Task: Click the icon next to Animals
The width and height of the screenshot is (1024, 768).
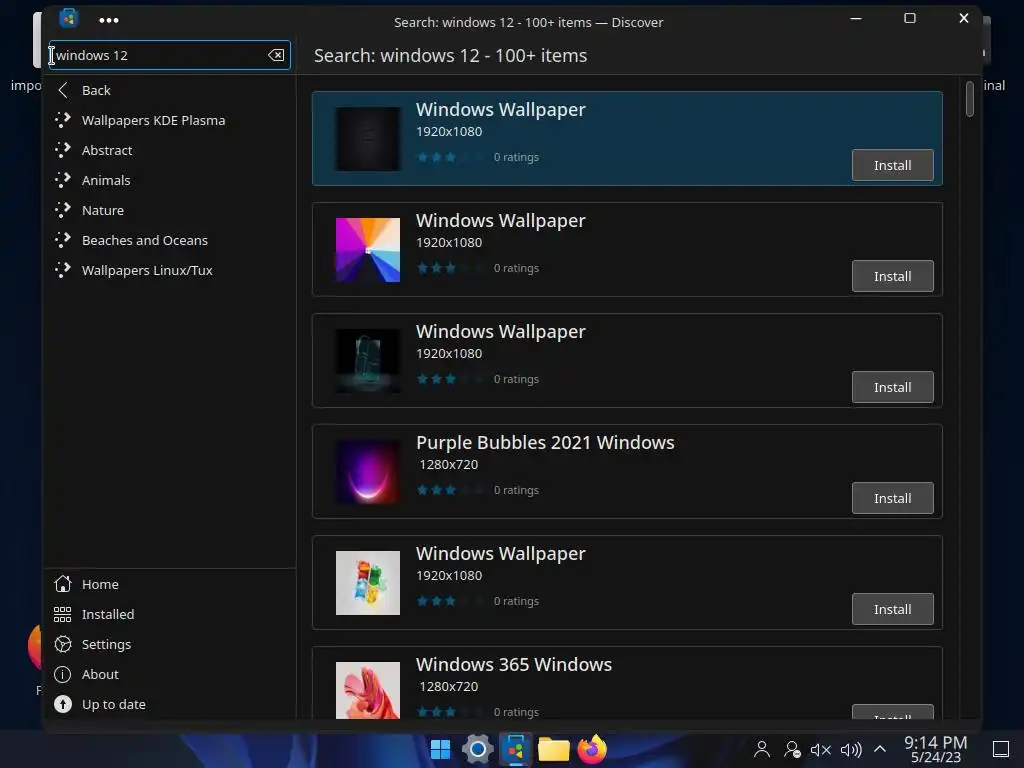Action: [63, 180]
